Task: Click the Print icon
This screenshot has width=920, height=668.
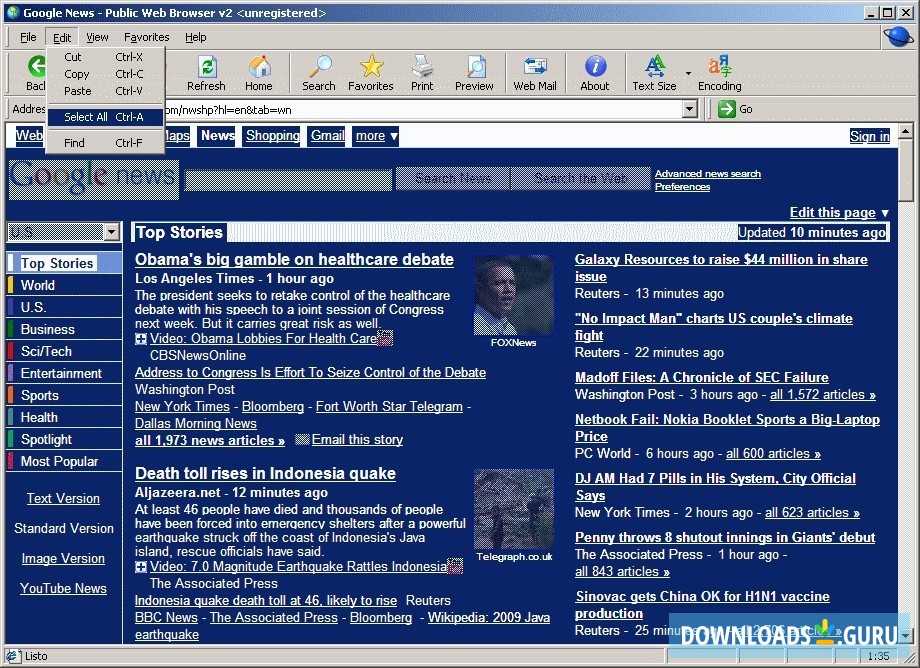Action: (421, 70)
